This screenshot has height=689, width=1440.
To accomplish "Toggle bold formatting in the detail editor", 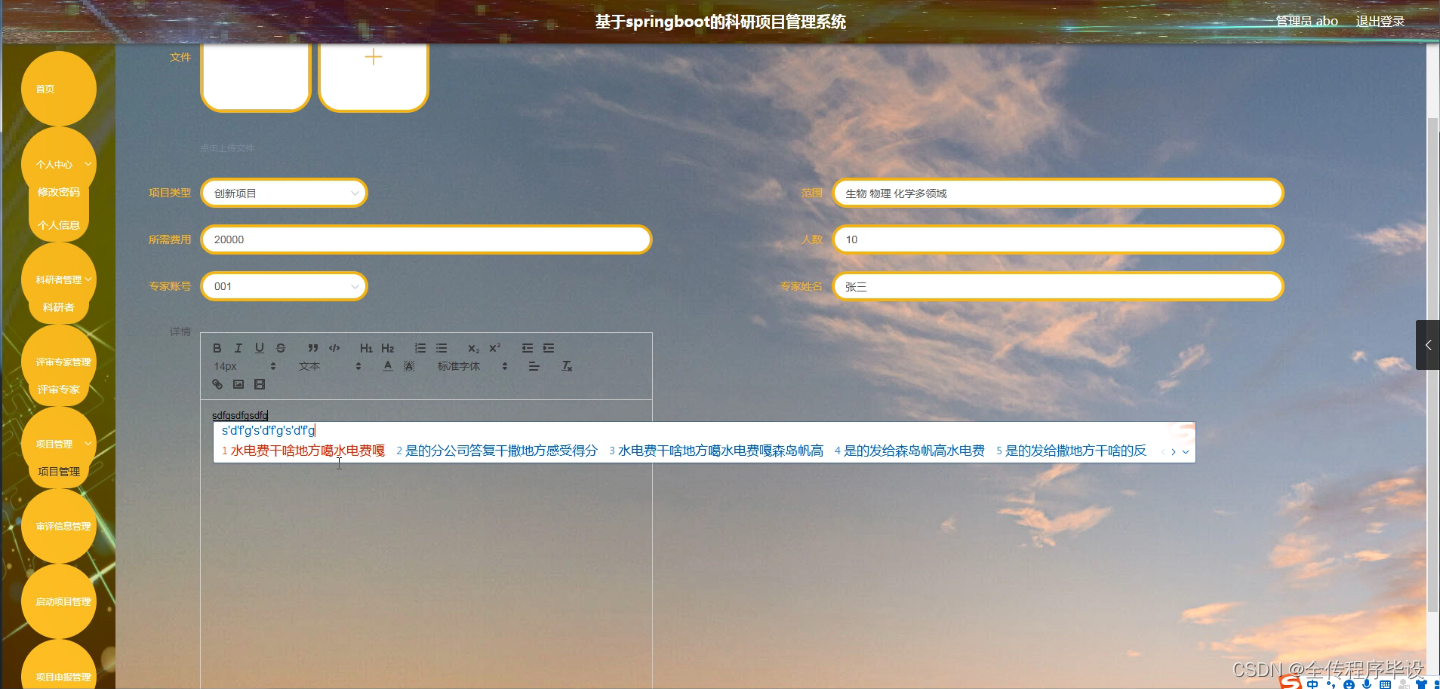I will pos(217,348).
